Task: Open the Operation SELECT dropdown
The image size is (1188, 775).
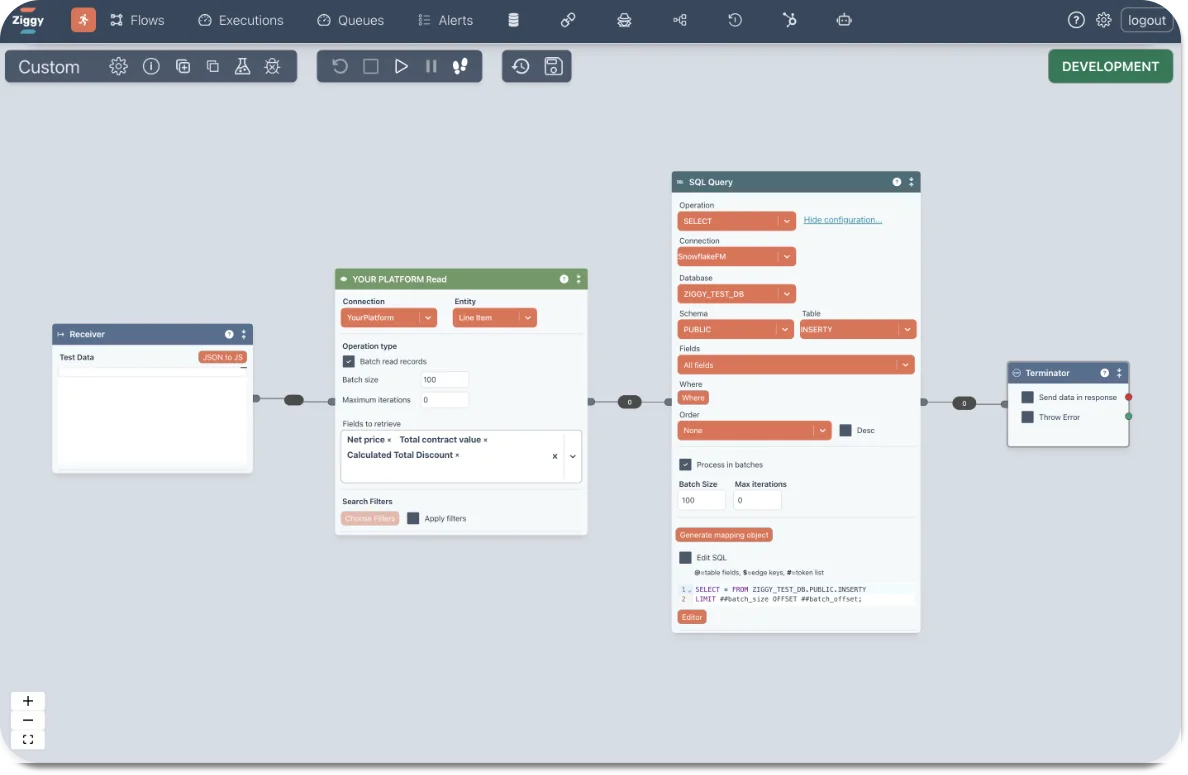Action: 736,221
